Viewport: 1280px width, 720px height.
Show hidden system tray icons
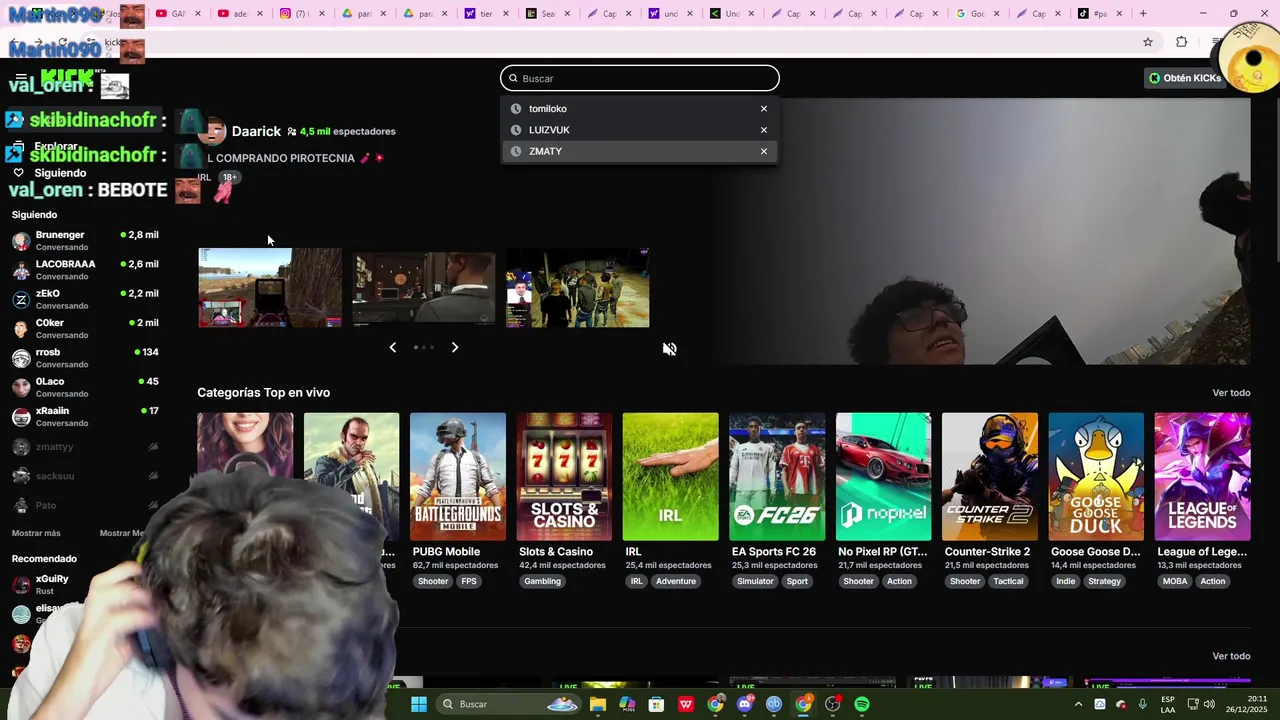pos(1078,704)
